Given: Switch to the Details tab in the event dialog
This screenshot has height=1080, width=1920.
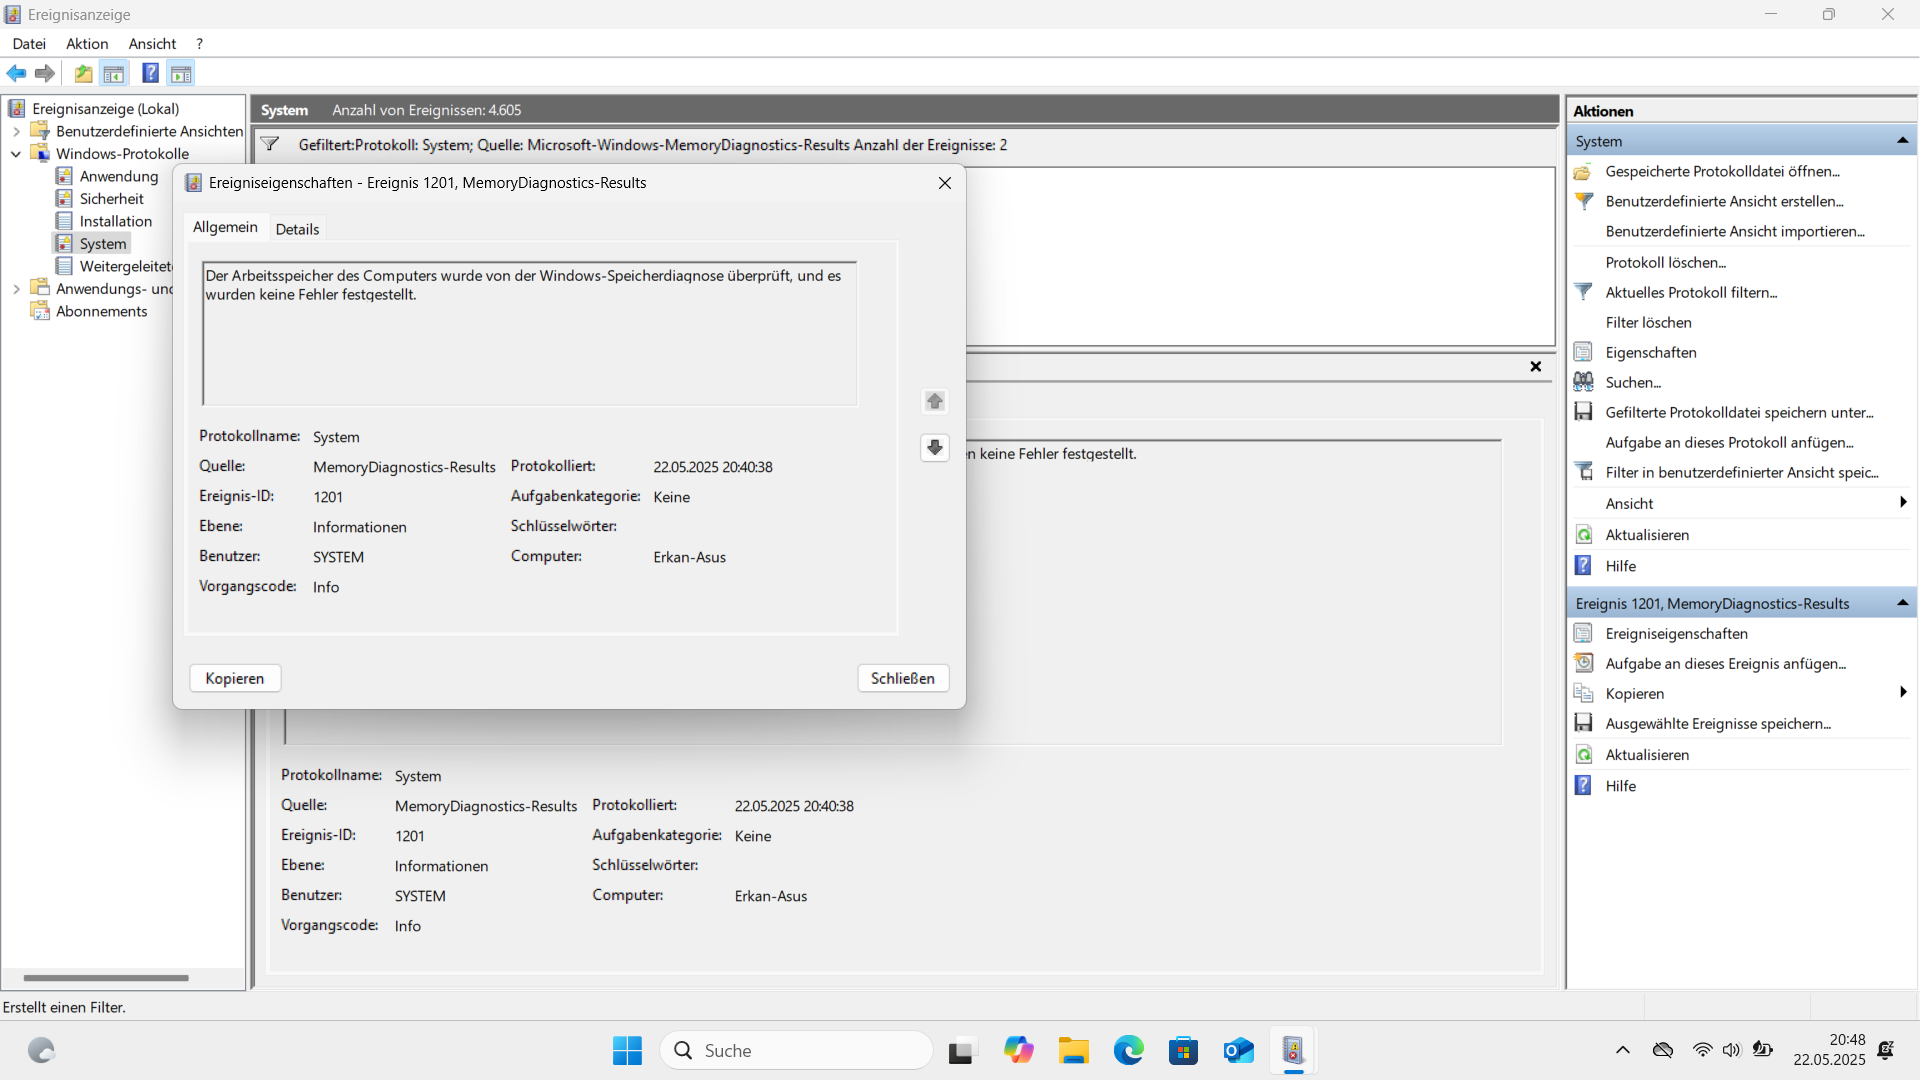Looking at the screenshot, I should (x=297, y=228).
